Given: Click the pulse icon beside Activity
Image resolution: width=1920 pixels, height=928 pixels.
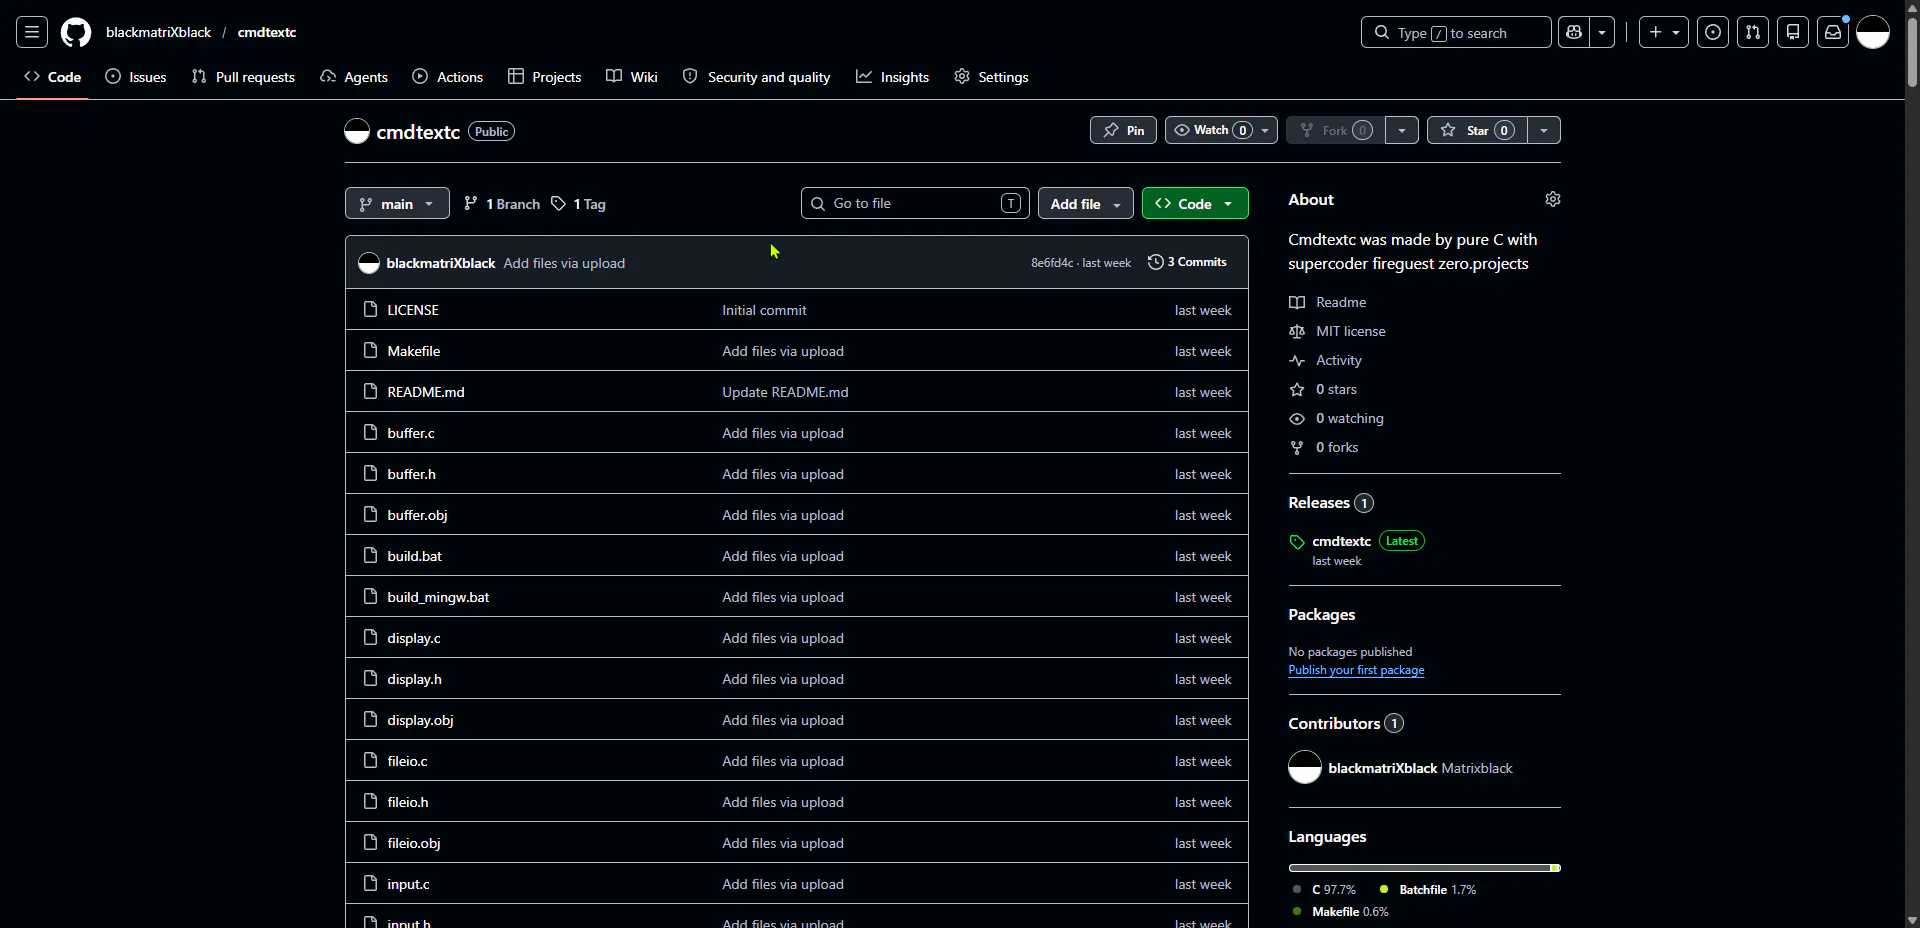Looking at the screenshot, I should (1297, 360).
